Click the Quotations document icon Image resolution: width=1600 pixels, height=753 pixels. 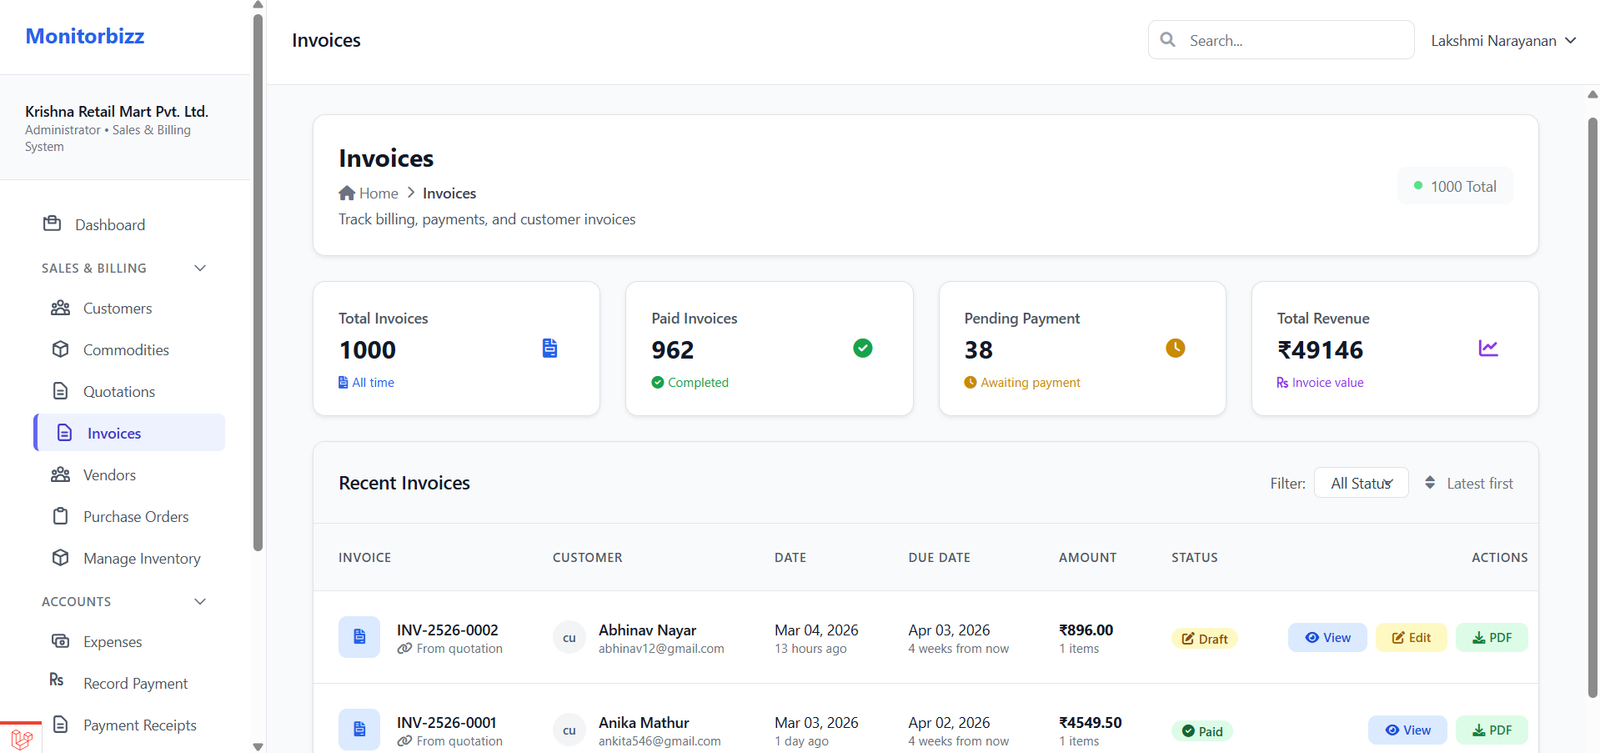click(x=60, y=391)
